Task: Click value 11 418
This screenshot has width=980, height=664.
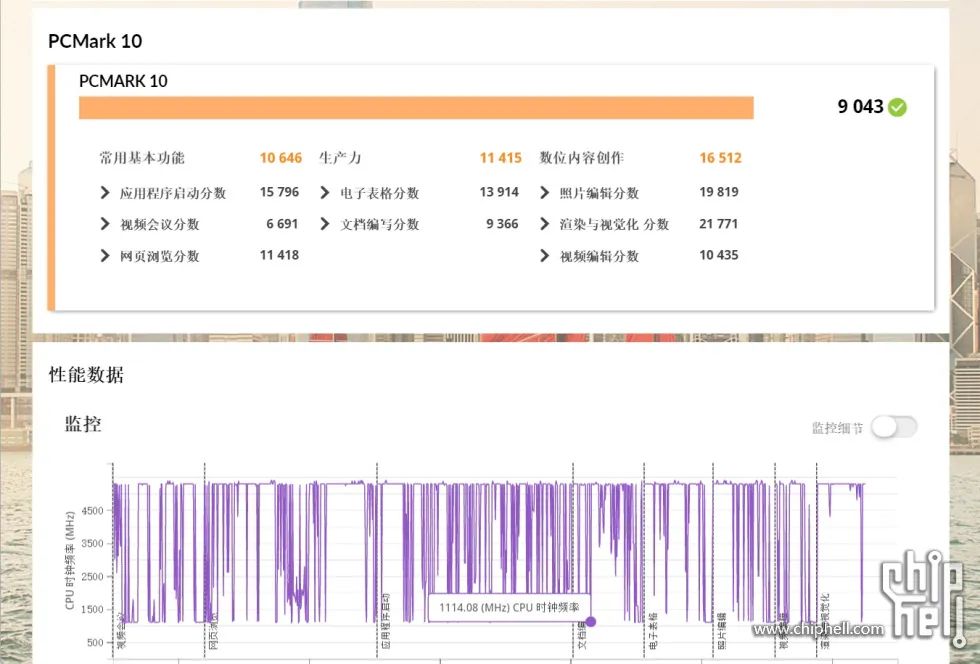Action: pos(279,255)
